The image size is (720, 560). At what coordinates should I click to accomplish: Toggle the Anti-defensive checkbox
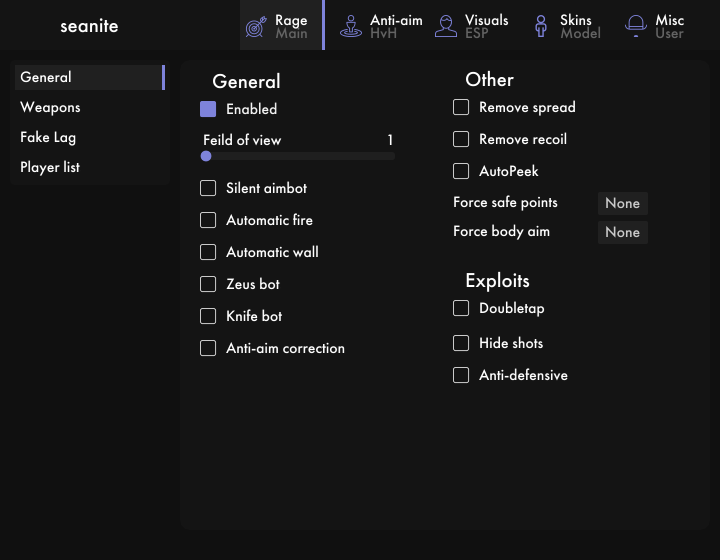[461, 375]
